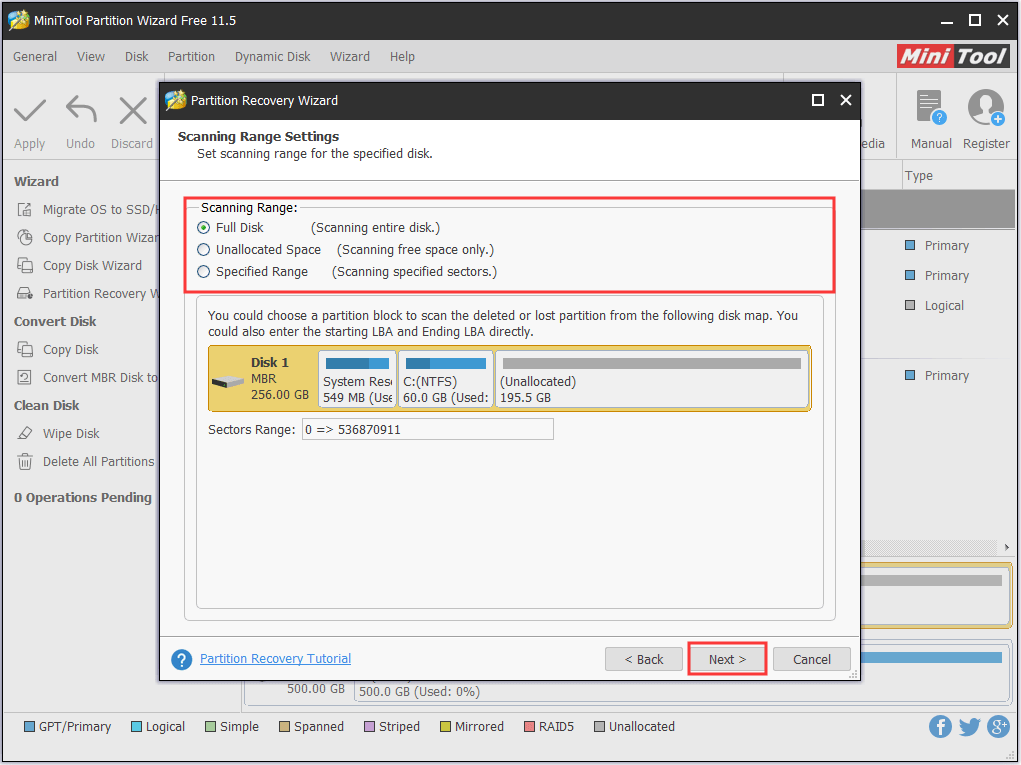Image resolution: width=1021 pixels, height=765 pixels.
Task: Click the Convert Disk section heading
Action: coord(55,322)
